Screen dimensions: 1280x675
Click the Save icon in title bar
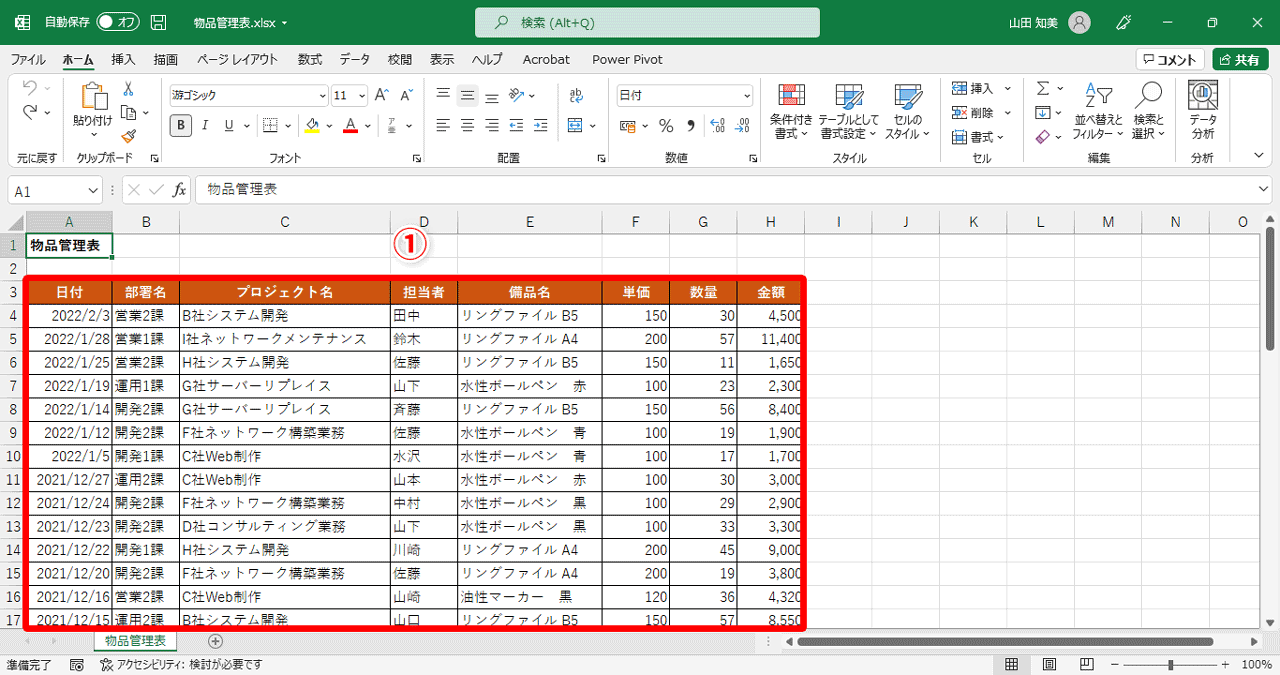158,22
